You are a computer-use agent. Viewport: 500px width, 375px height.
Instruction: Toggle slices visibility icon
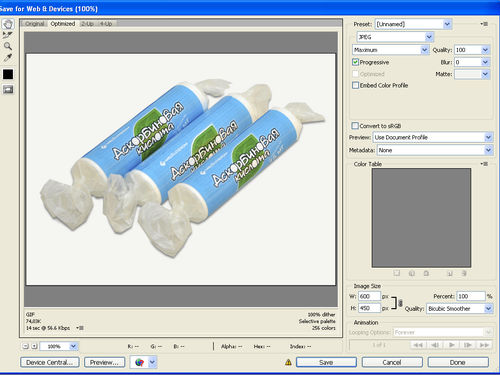tap(8, 89)
